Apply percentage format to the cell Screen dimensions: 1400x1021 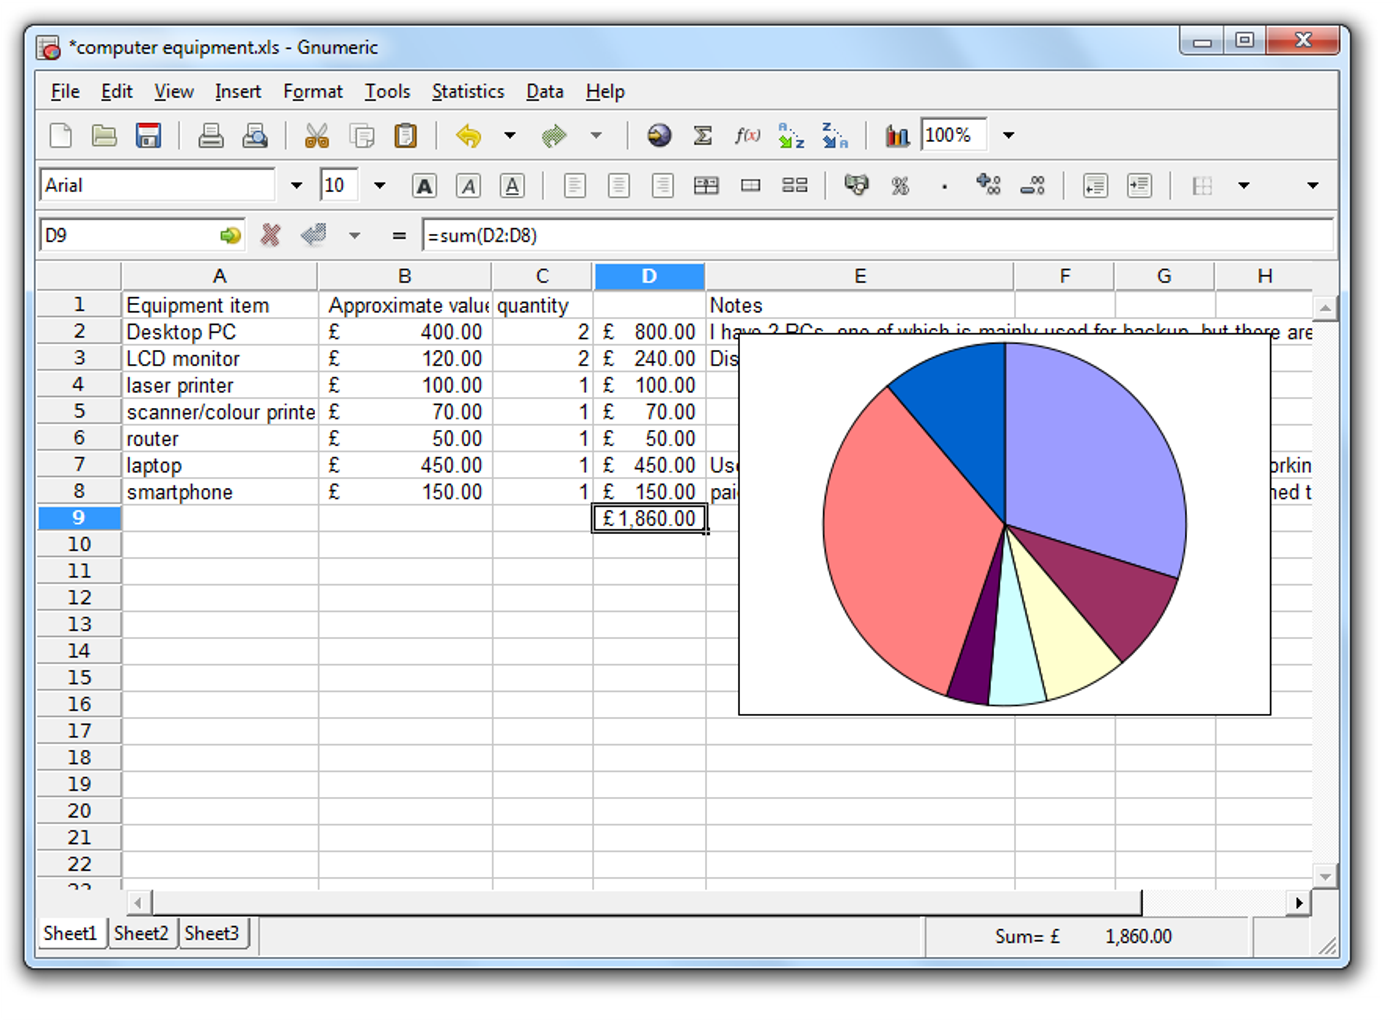pos(900,185)
